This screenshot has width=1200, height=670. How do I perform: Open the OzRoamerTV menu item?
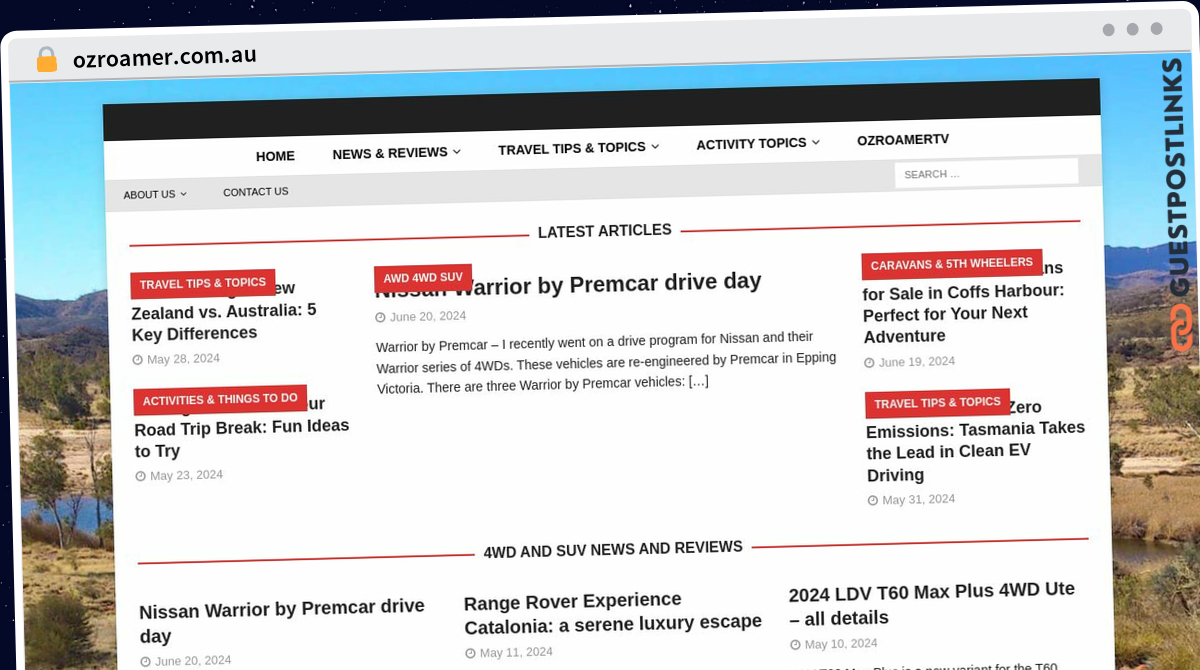(x=903, y=140)
